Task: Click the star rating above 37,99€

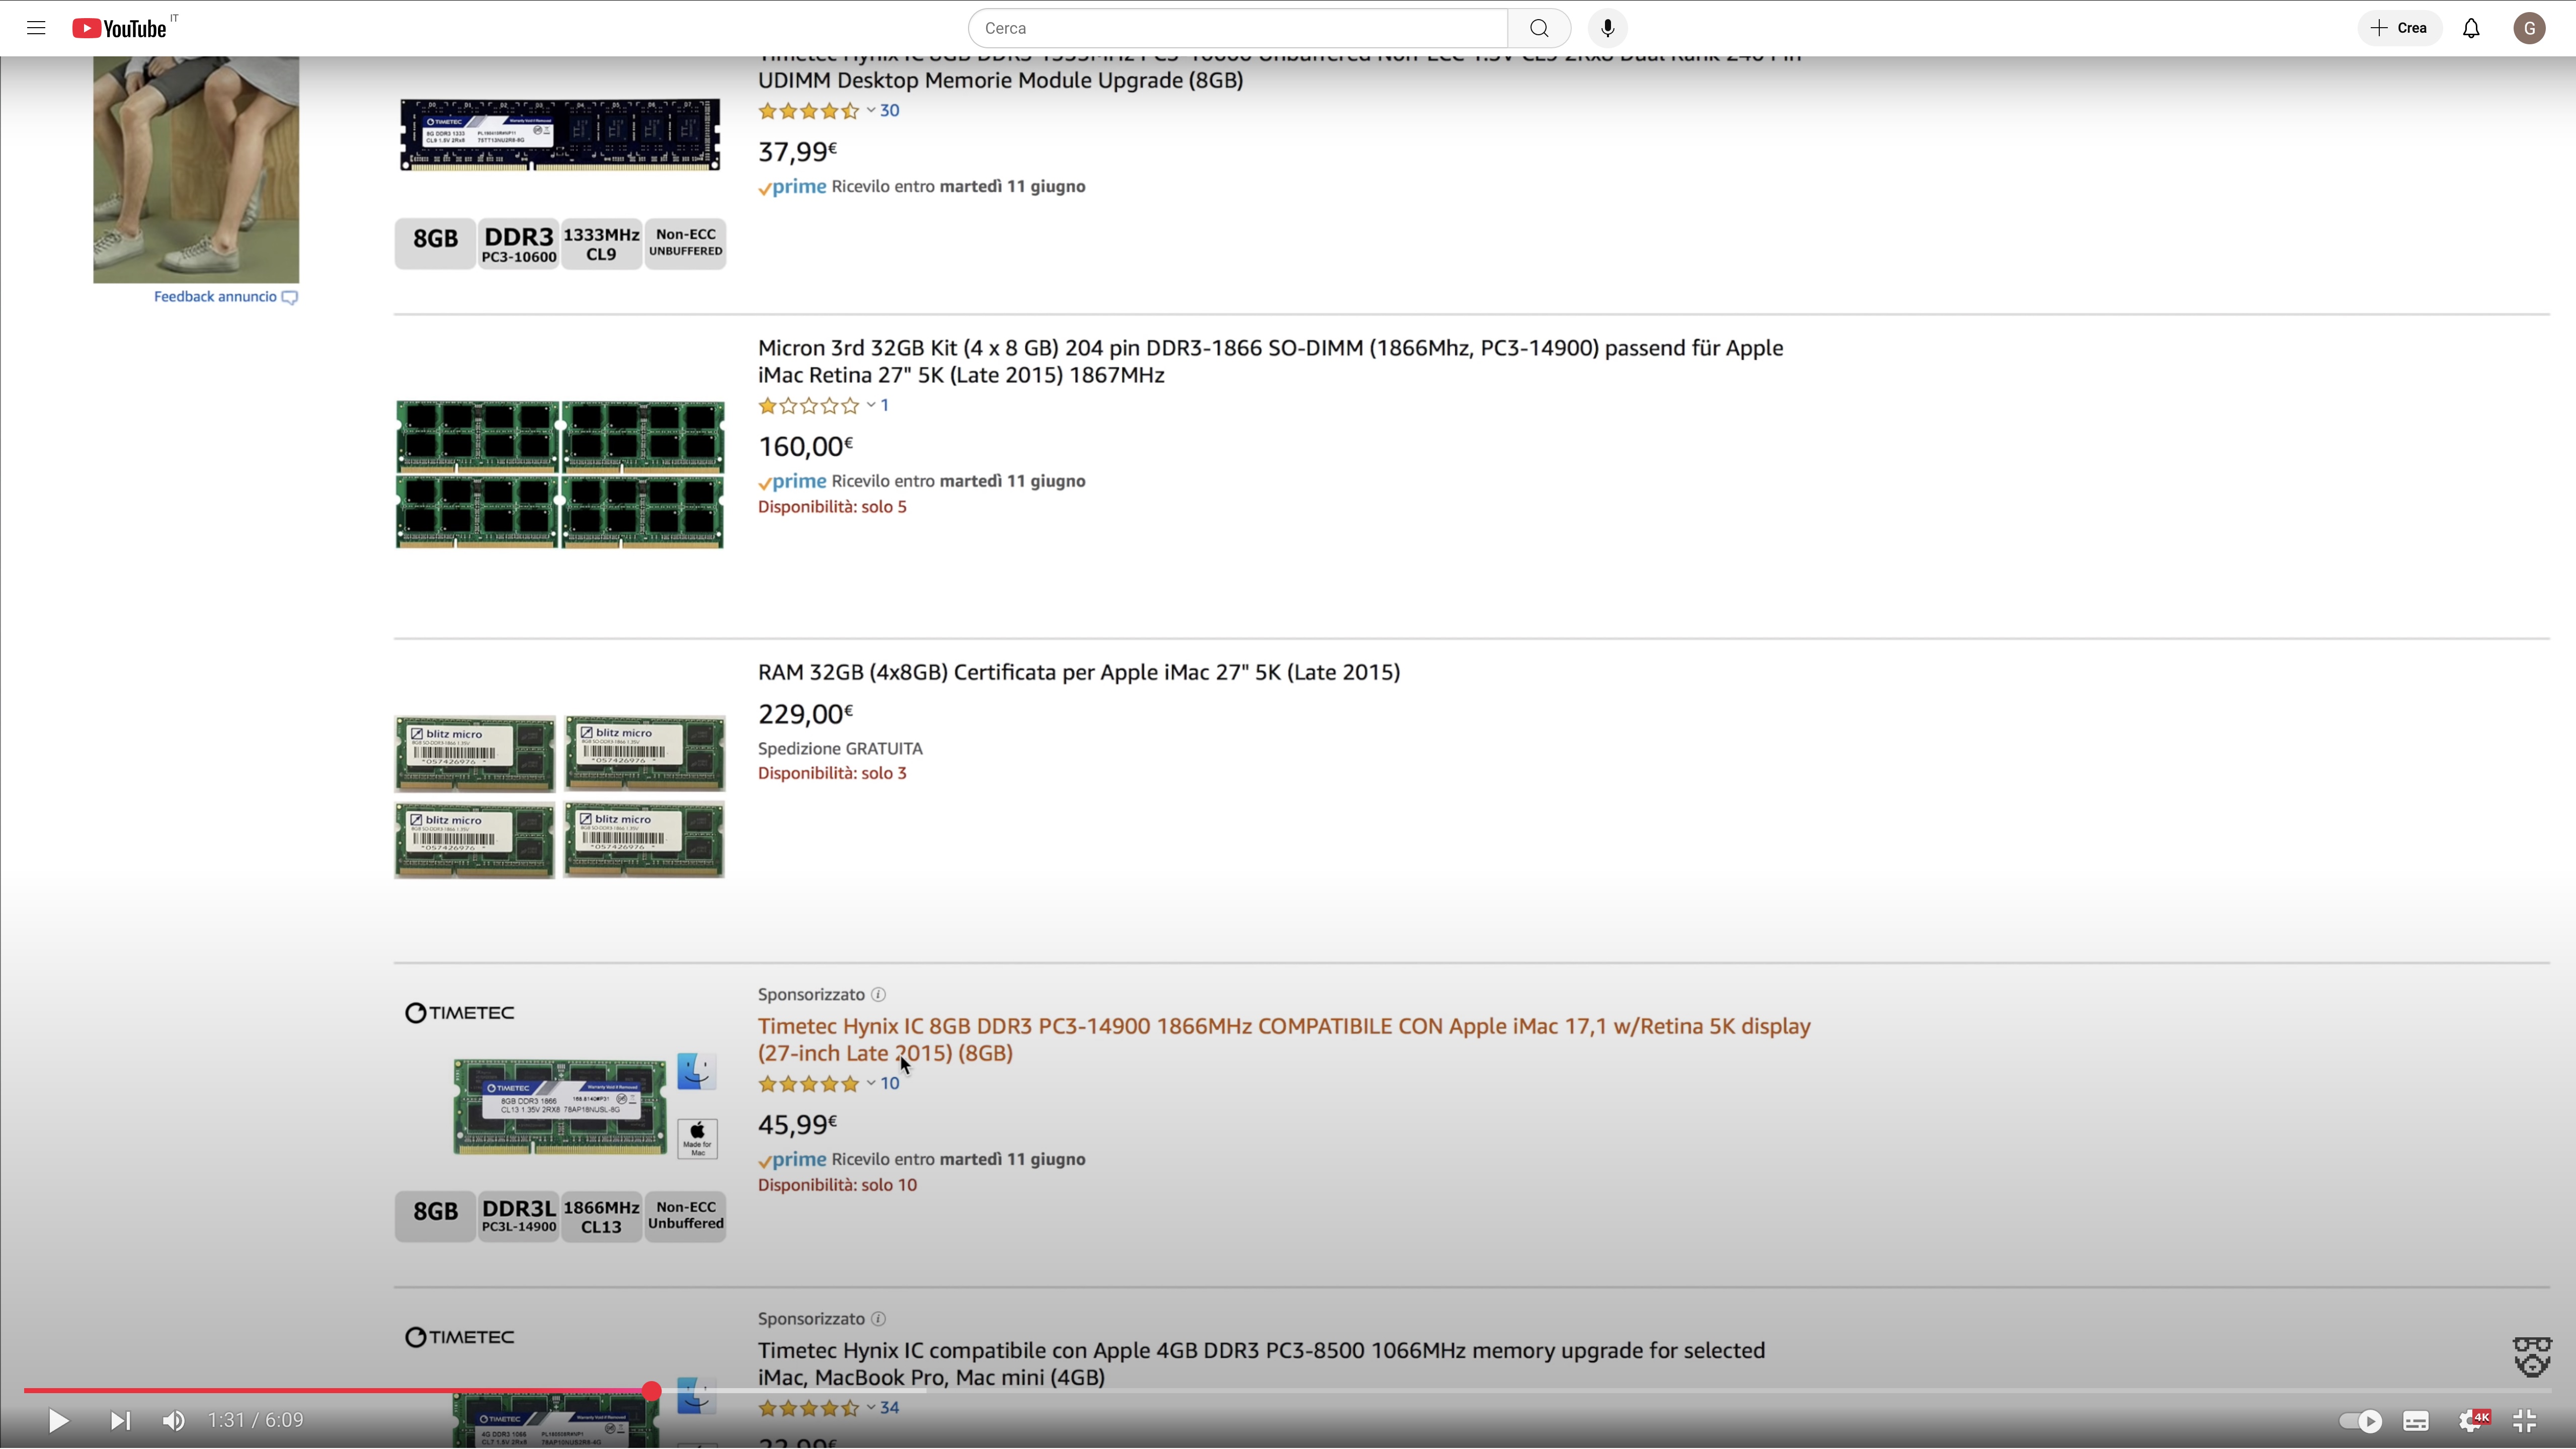Action: (x=809, y=111)
